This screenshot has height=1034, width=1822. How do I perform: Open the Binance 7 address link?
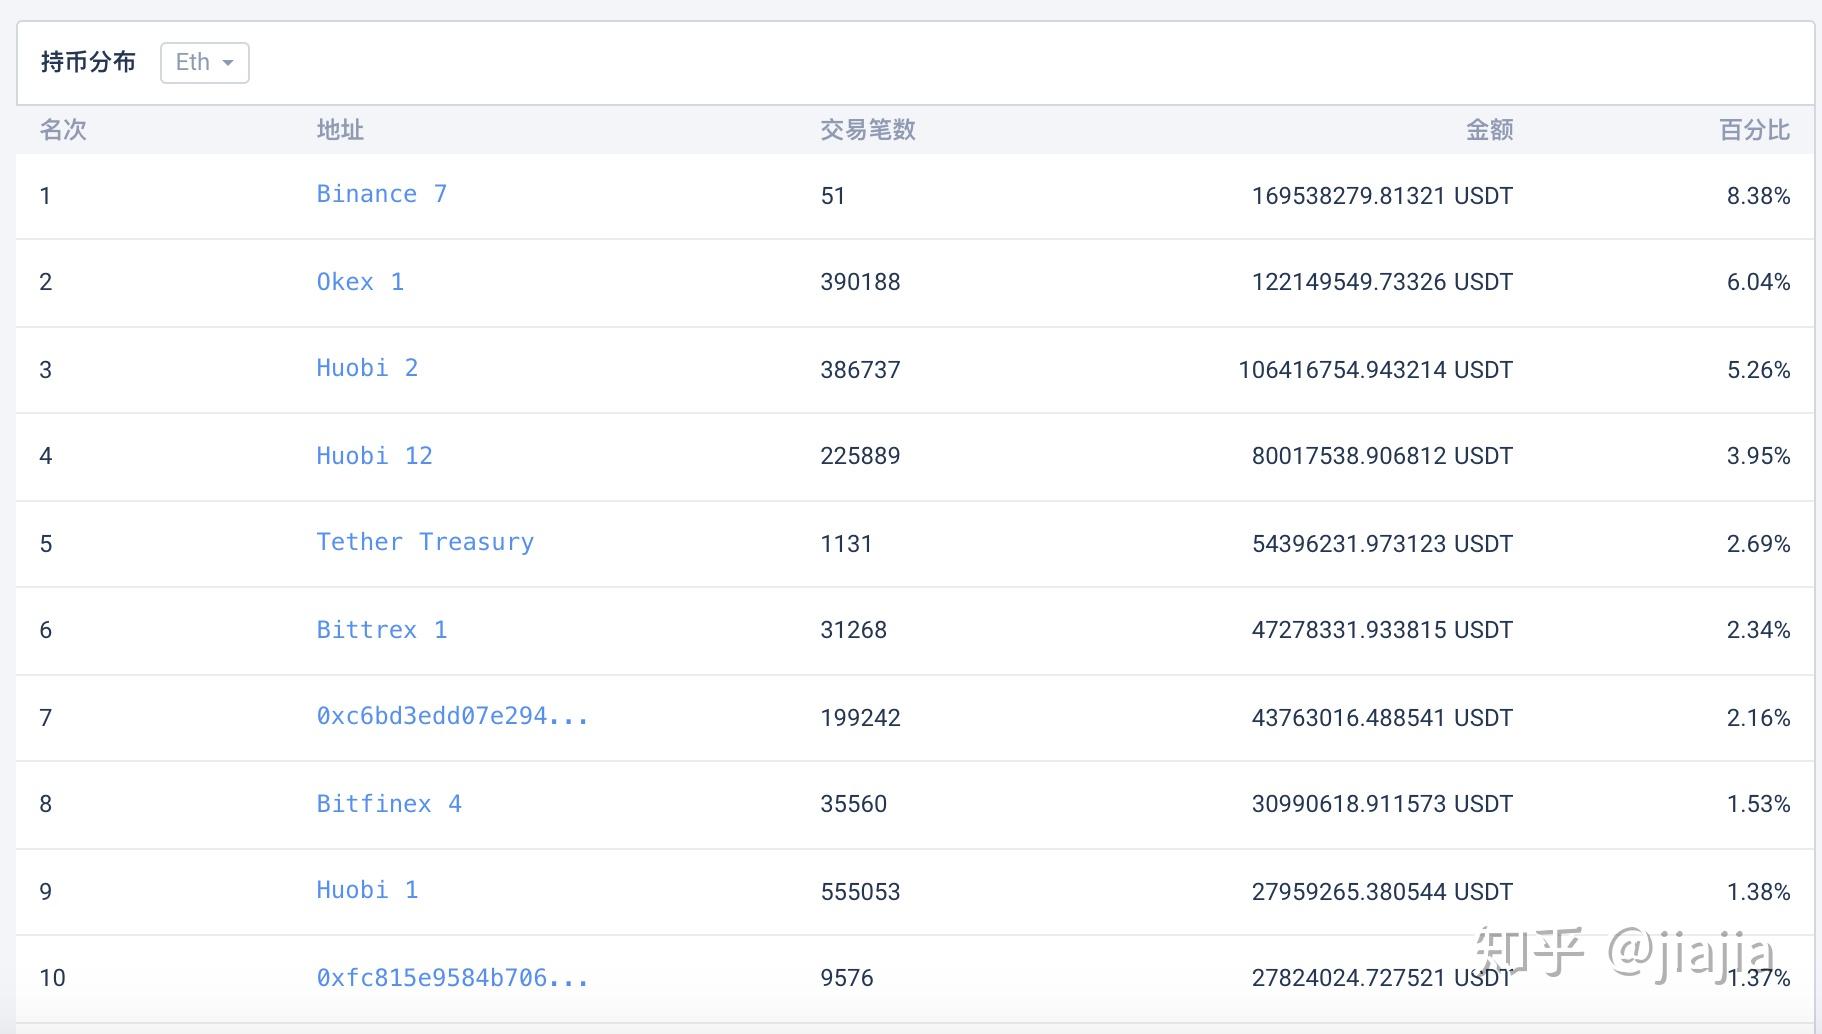pyautogui.click(x=381, y=194)
